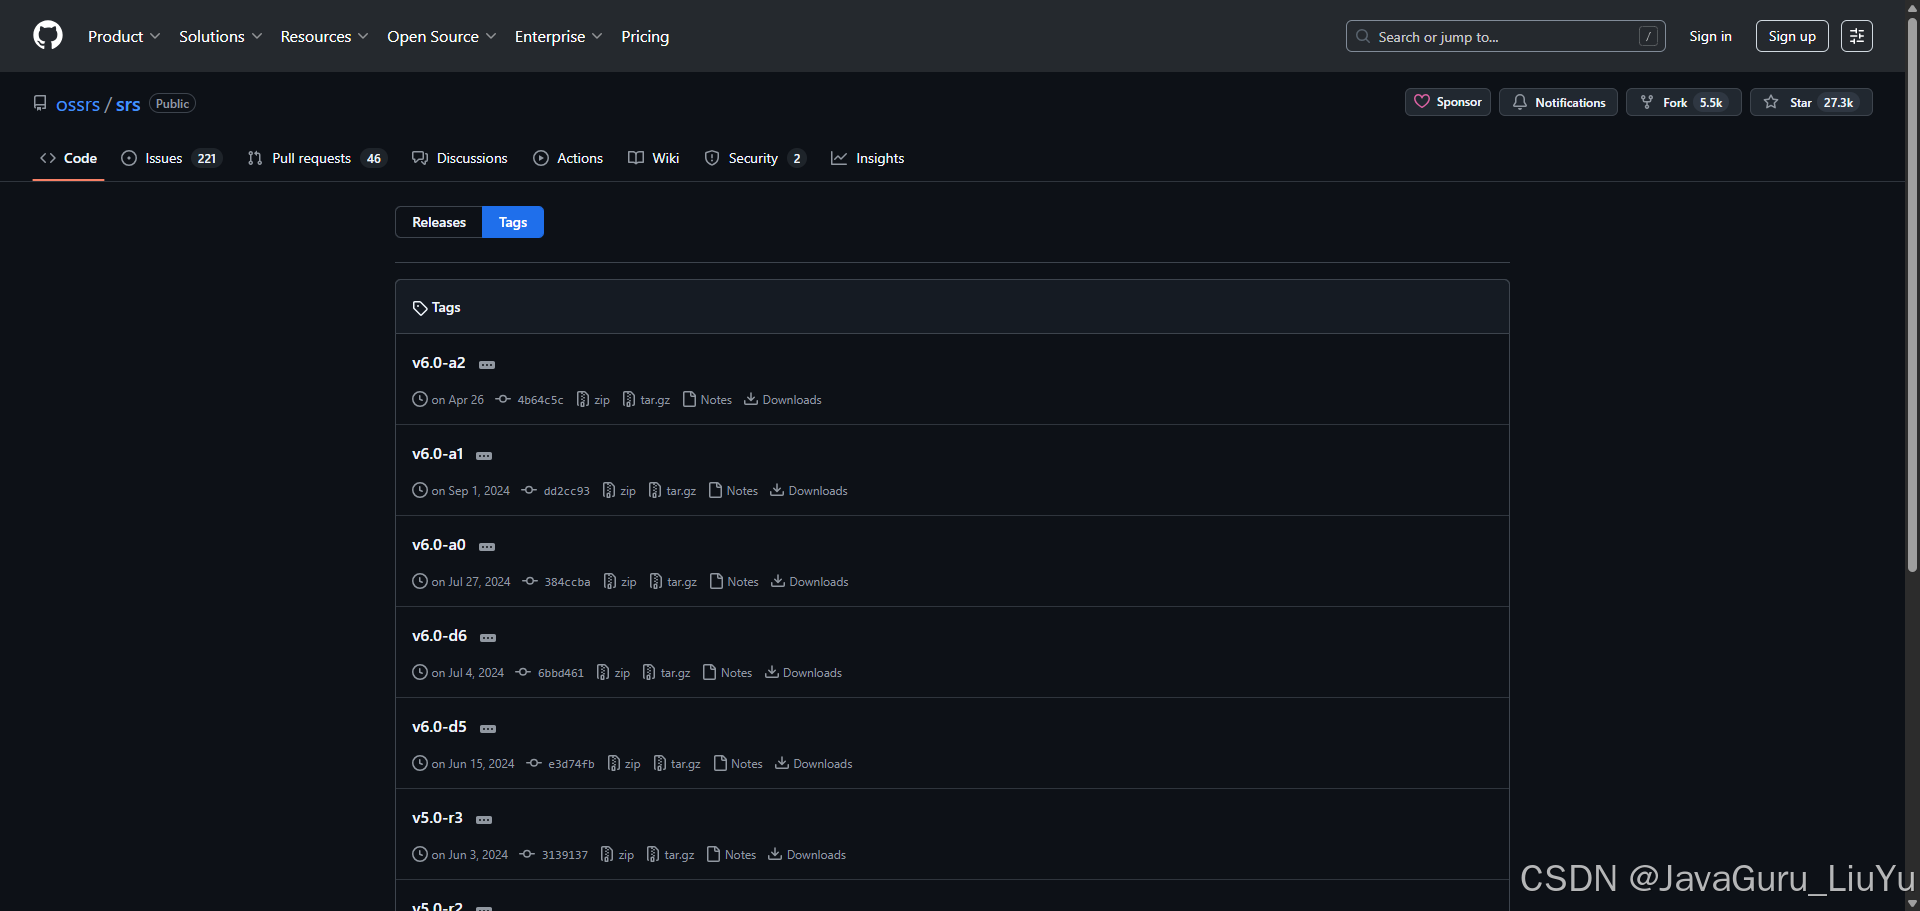Image resolution: width=1920 pixels, height=911 pixels.
Task: Download tar.gz for v6.0-a2
Action: point(646,400)
